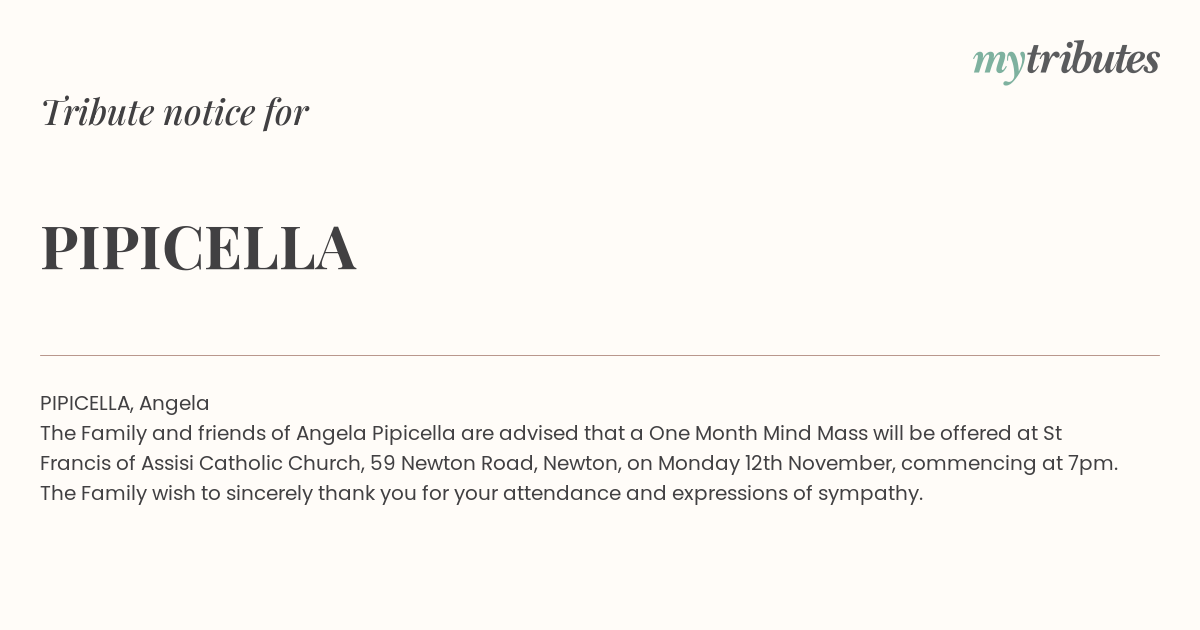Click the mytributes logo

click(1066, 62)
